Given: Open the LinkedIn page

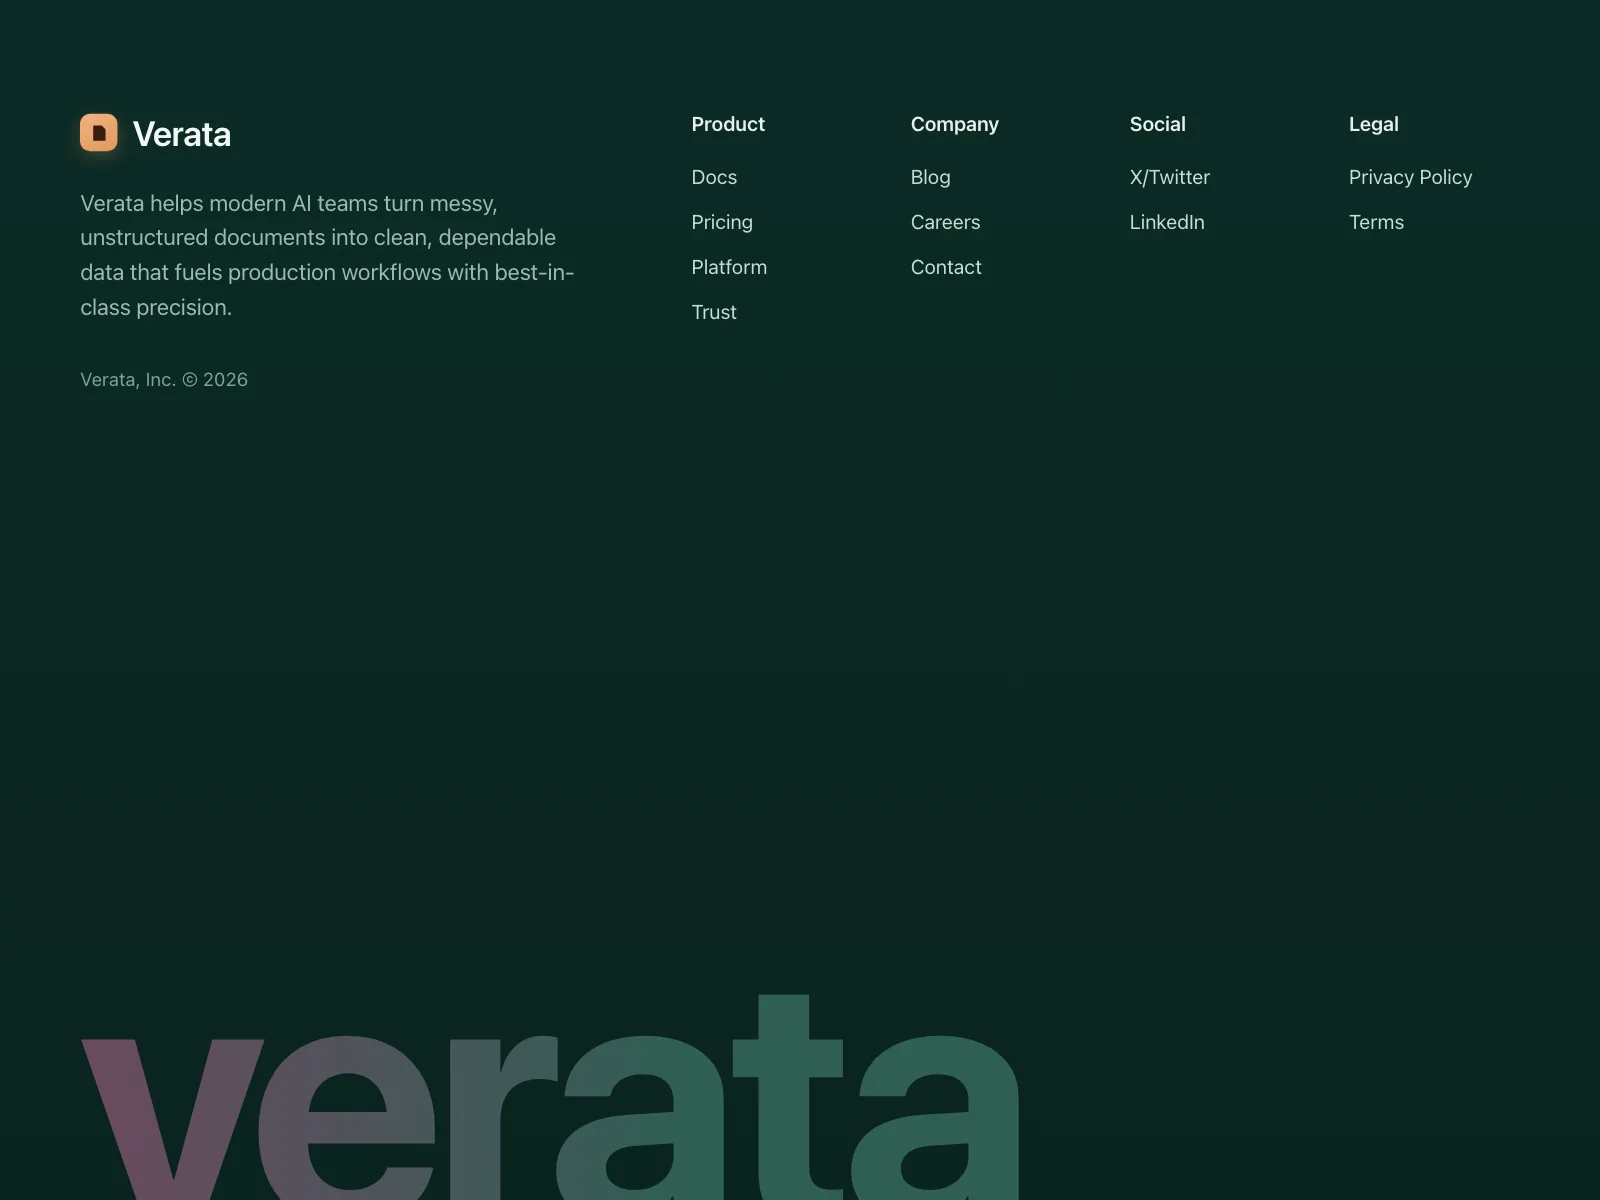Looking at the screenshot, I should [1167, 222].
